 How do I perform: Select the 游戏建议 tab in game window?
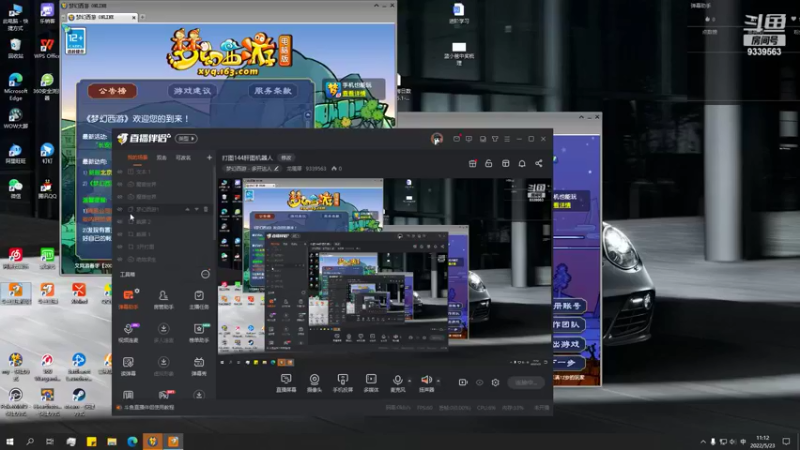tap(192, 91)
